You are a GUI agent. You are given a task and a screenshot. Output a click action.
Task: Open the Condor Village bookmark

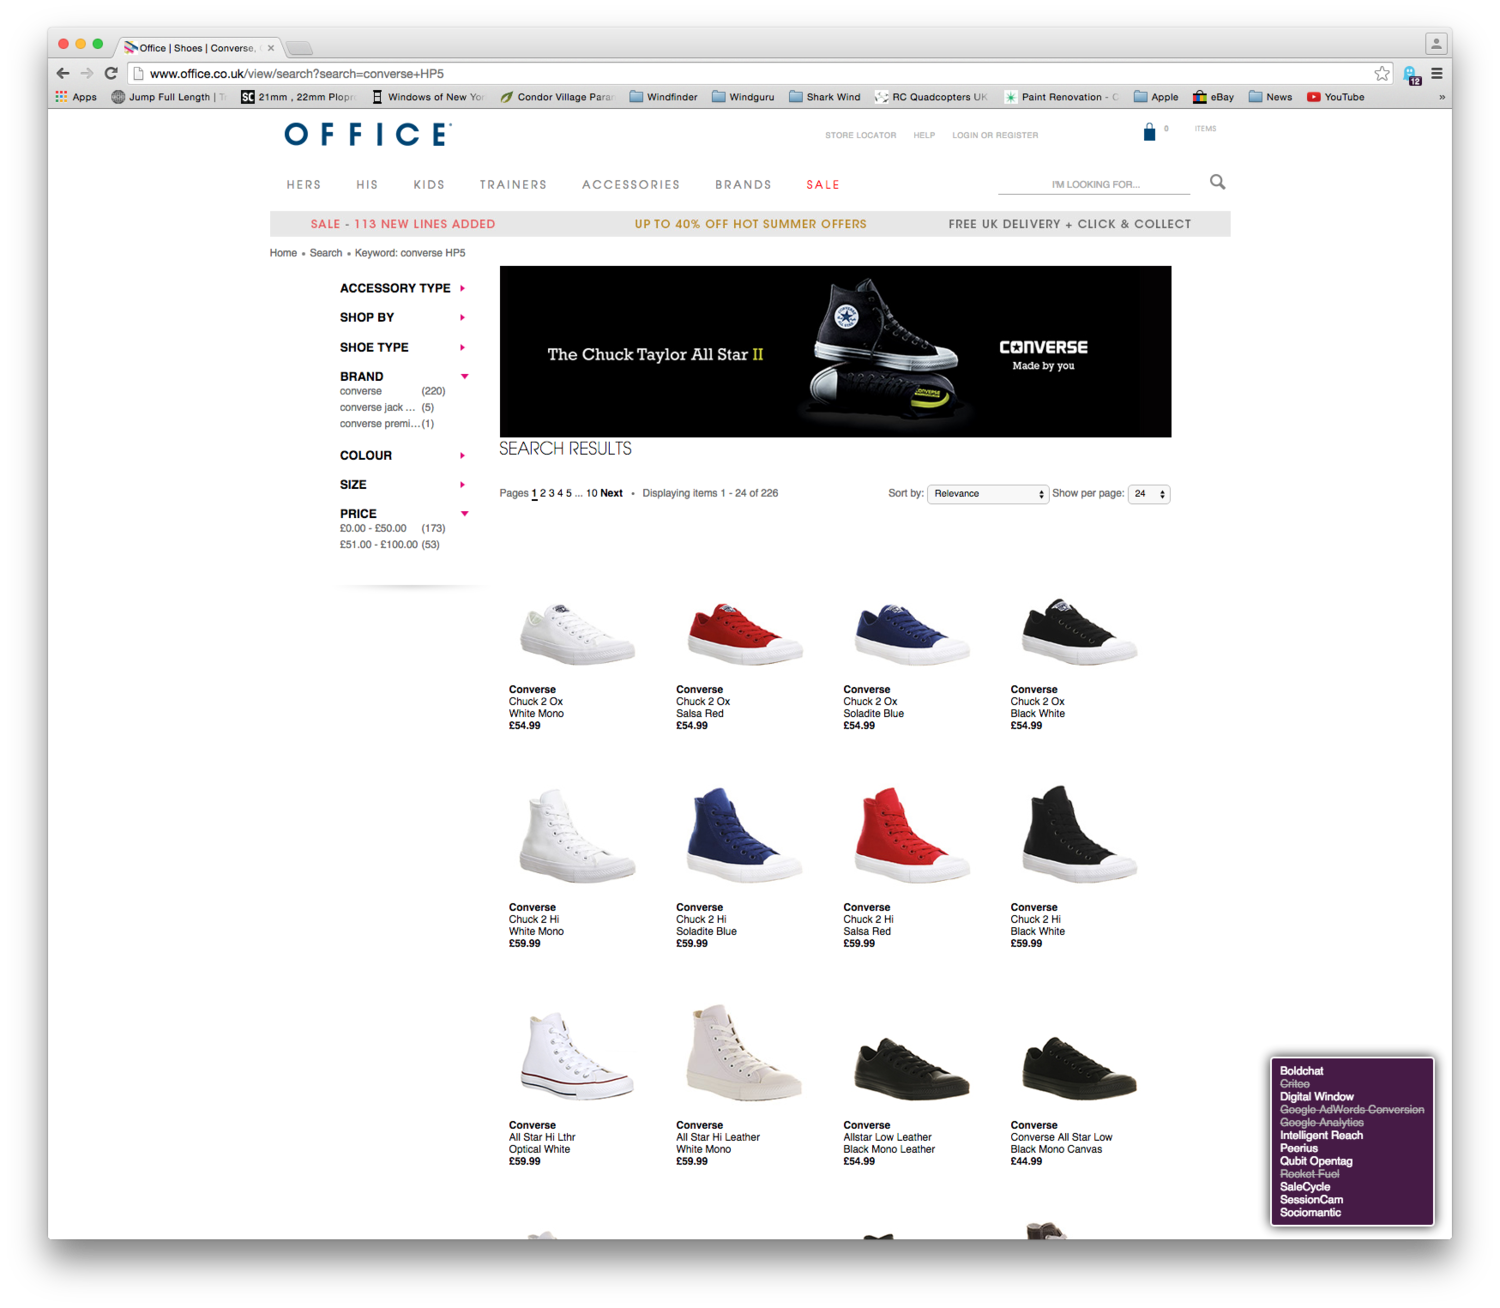pyautogui.click(x=557, y=97)
